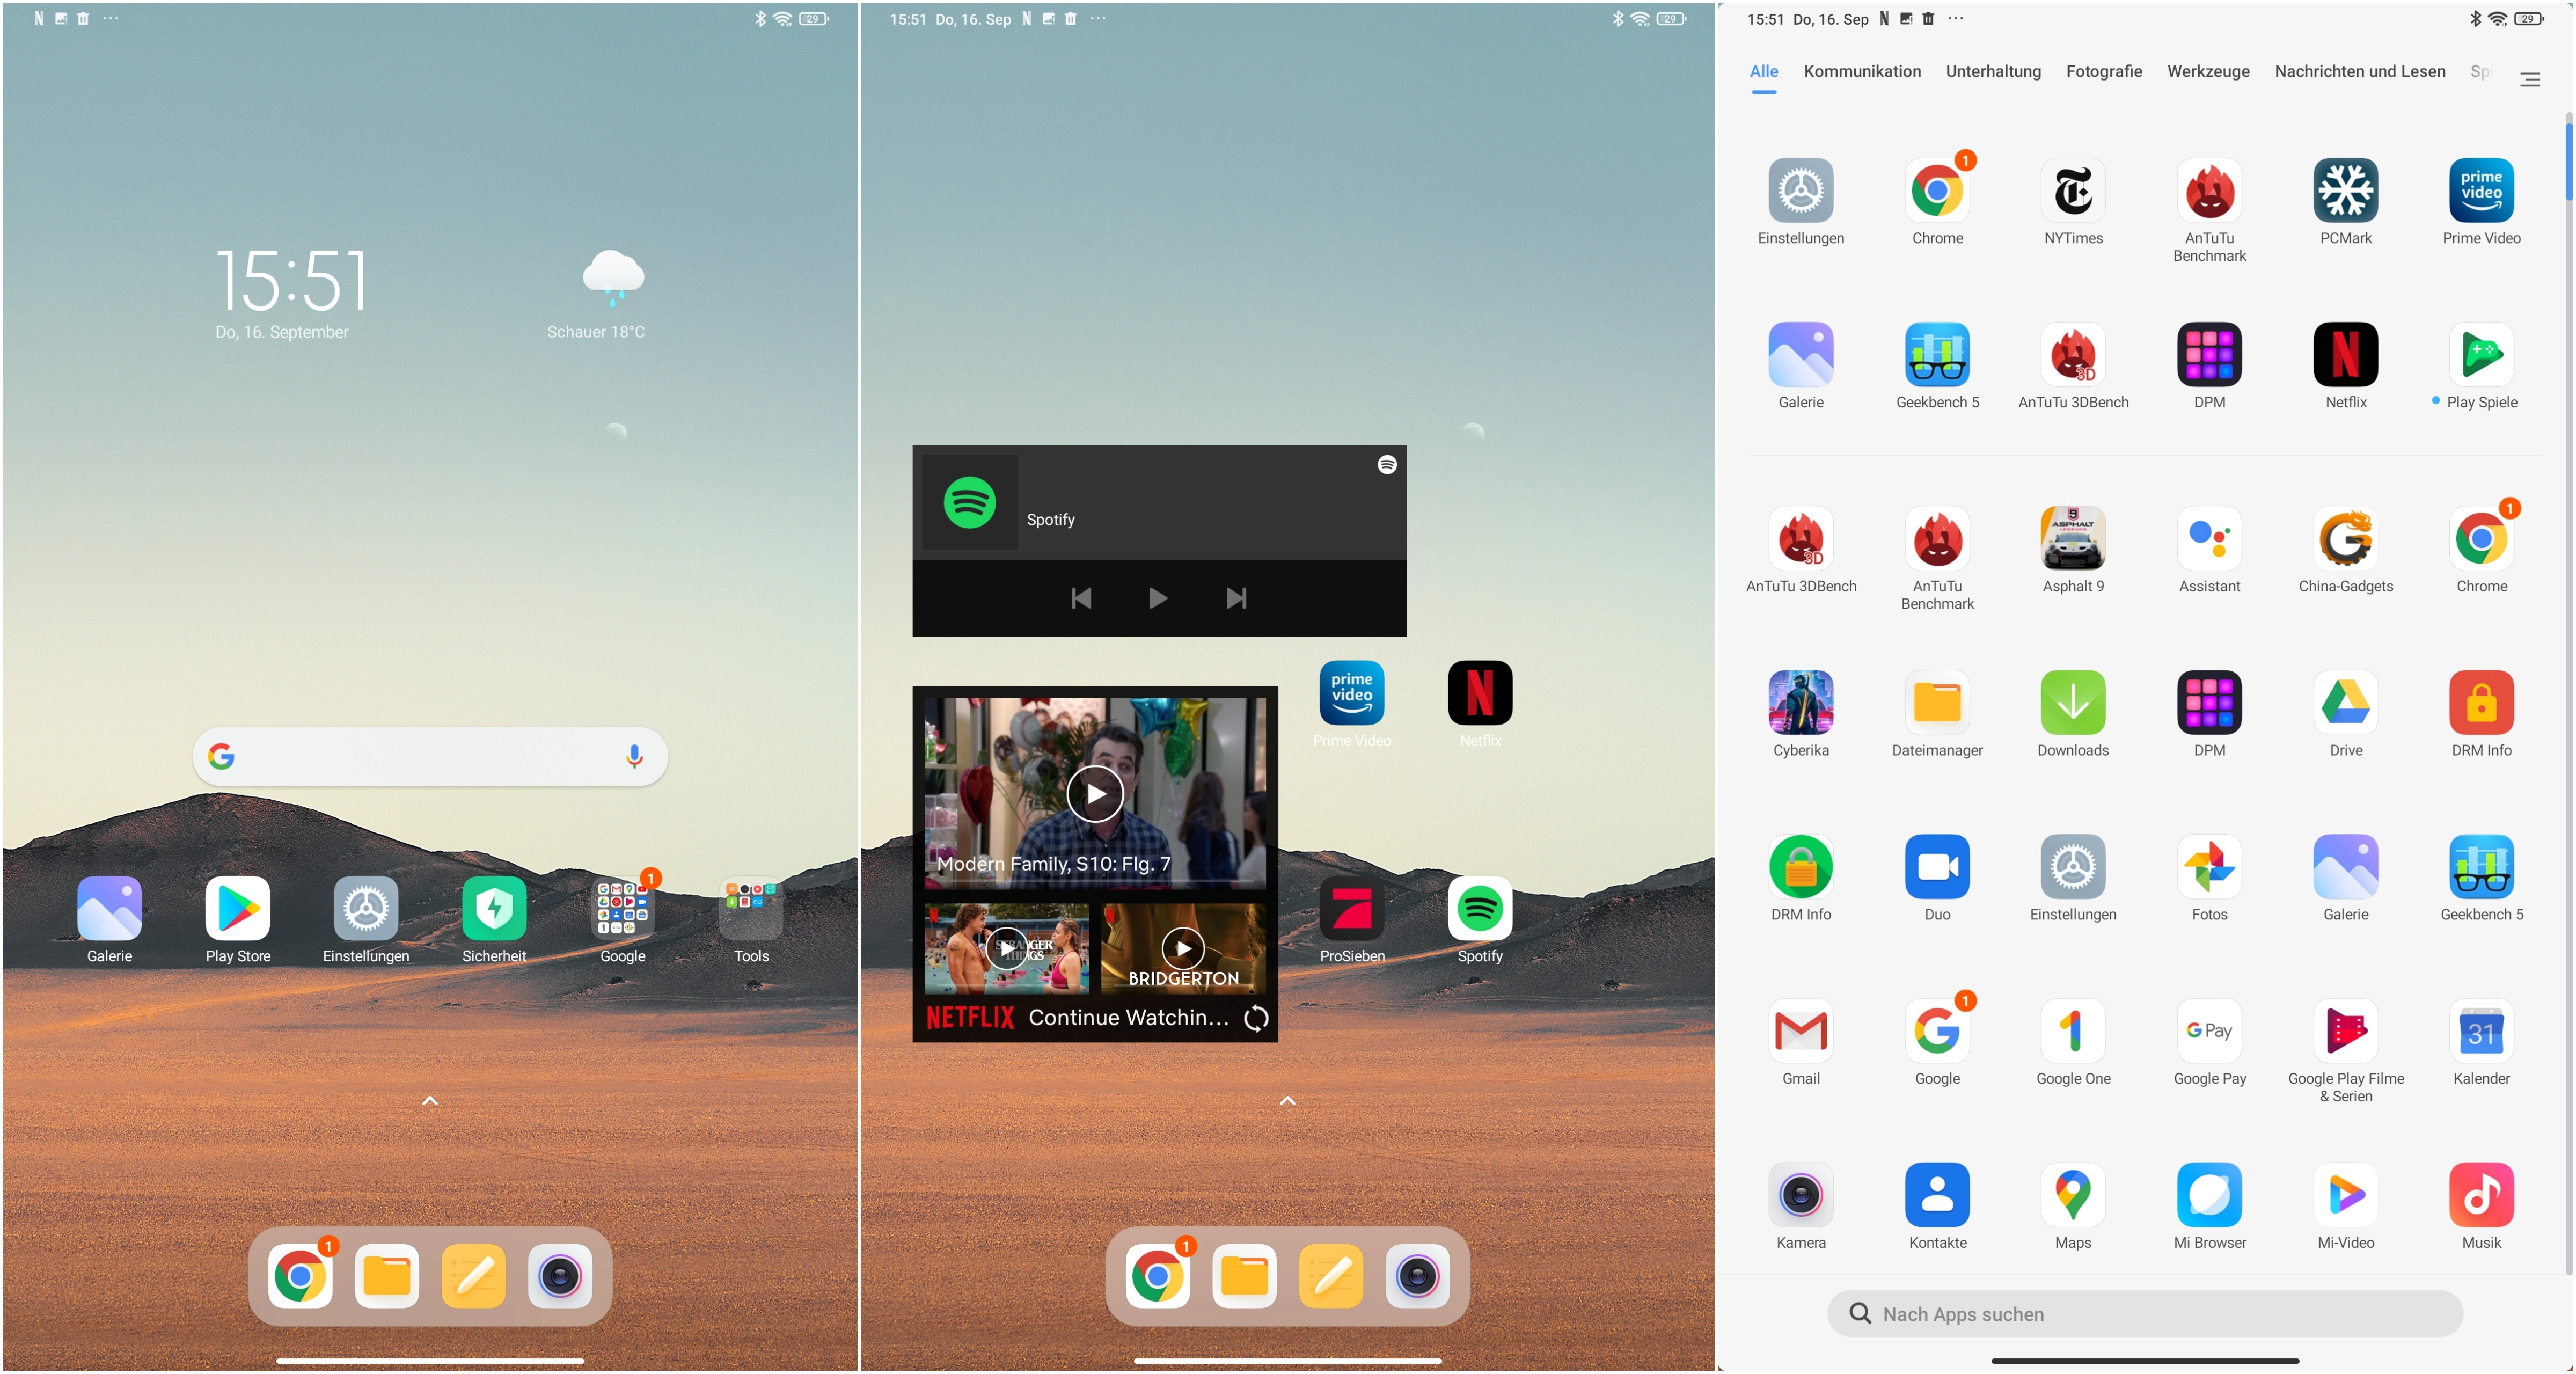Image resolution: width=2576 pixels, height=1374 pixels.
Task: Open Kalender app
Action: point(2481,1030)
